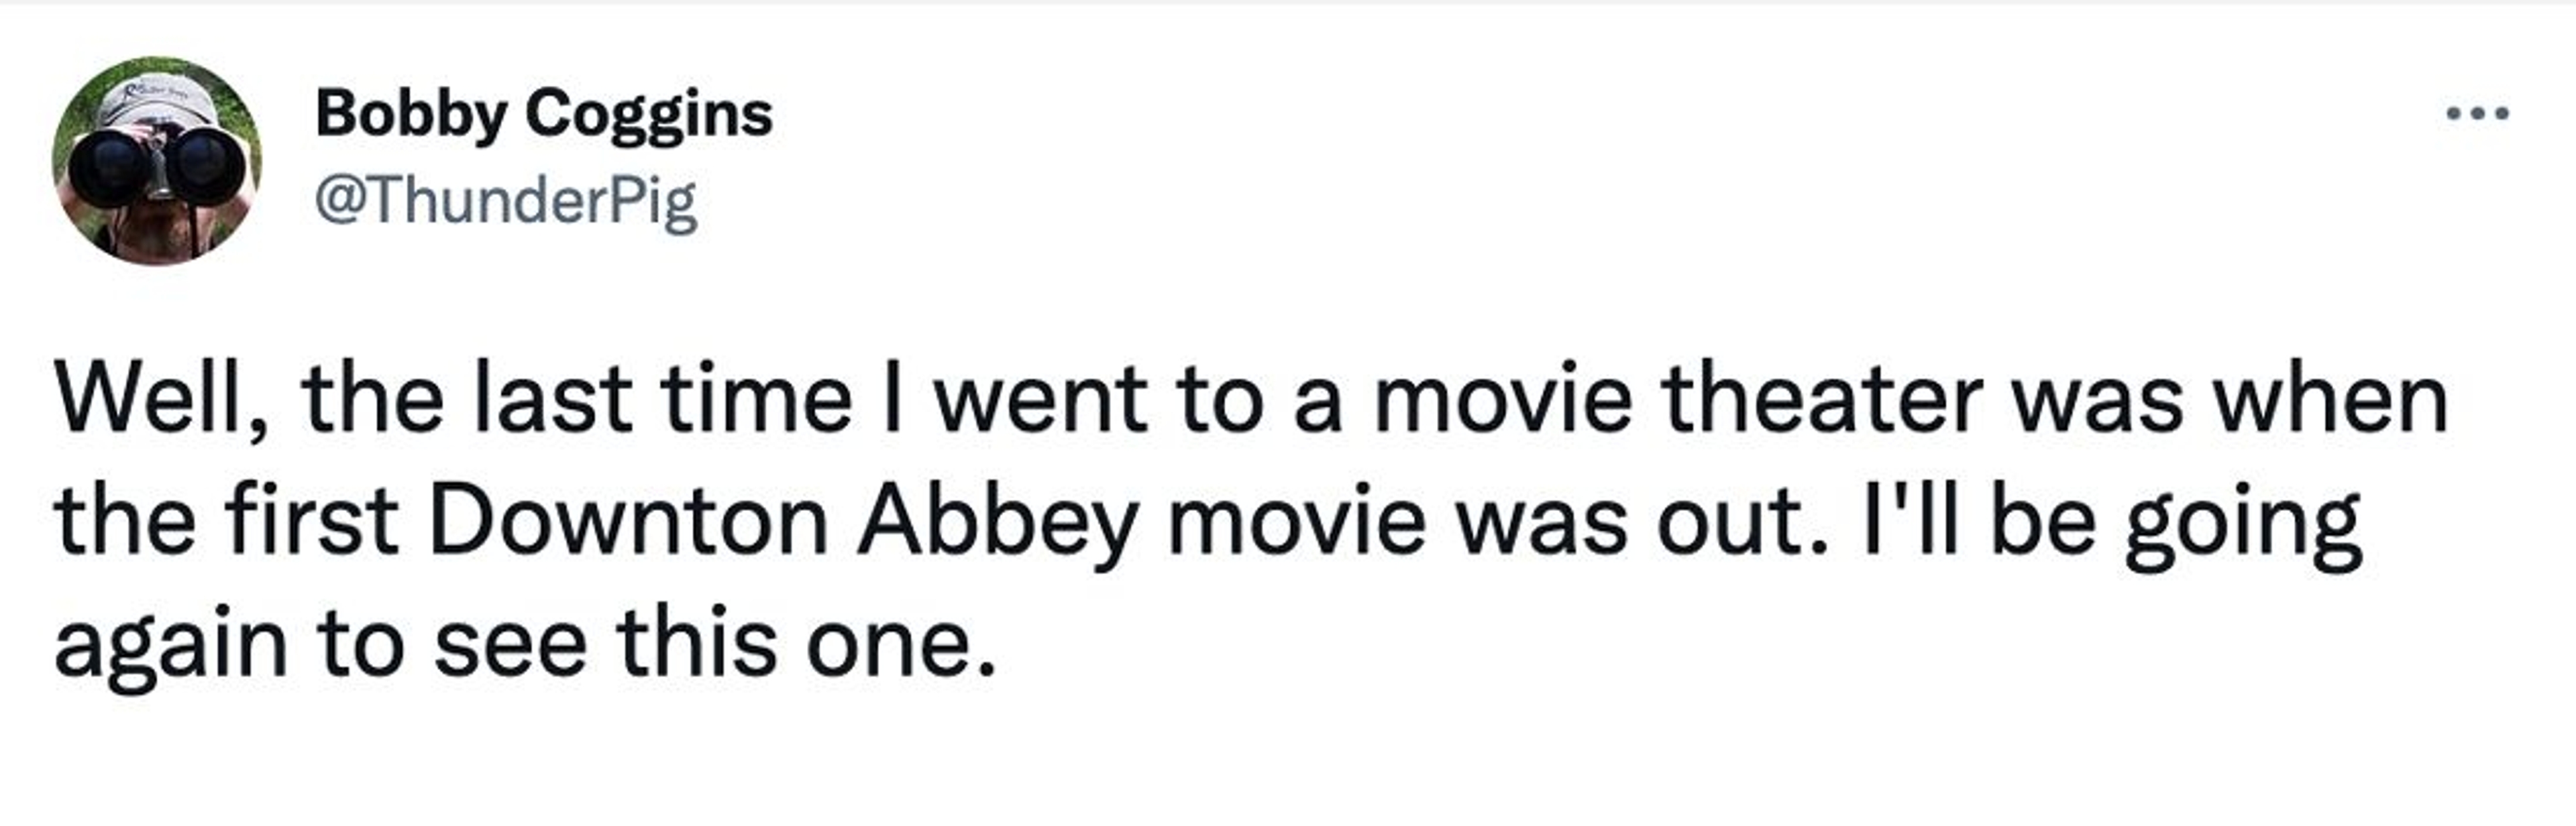Visit the @ThunderPig handle link
Viewport: 2576px width, 826px height.
(506, 201)
